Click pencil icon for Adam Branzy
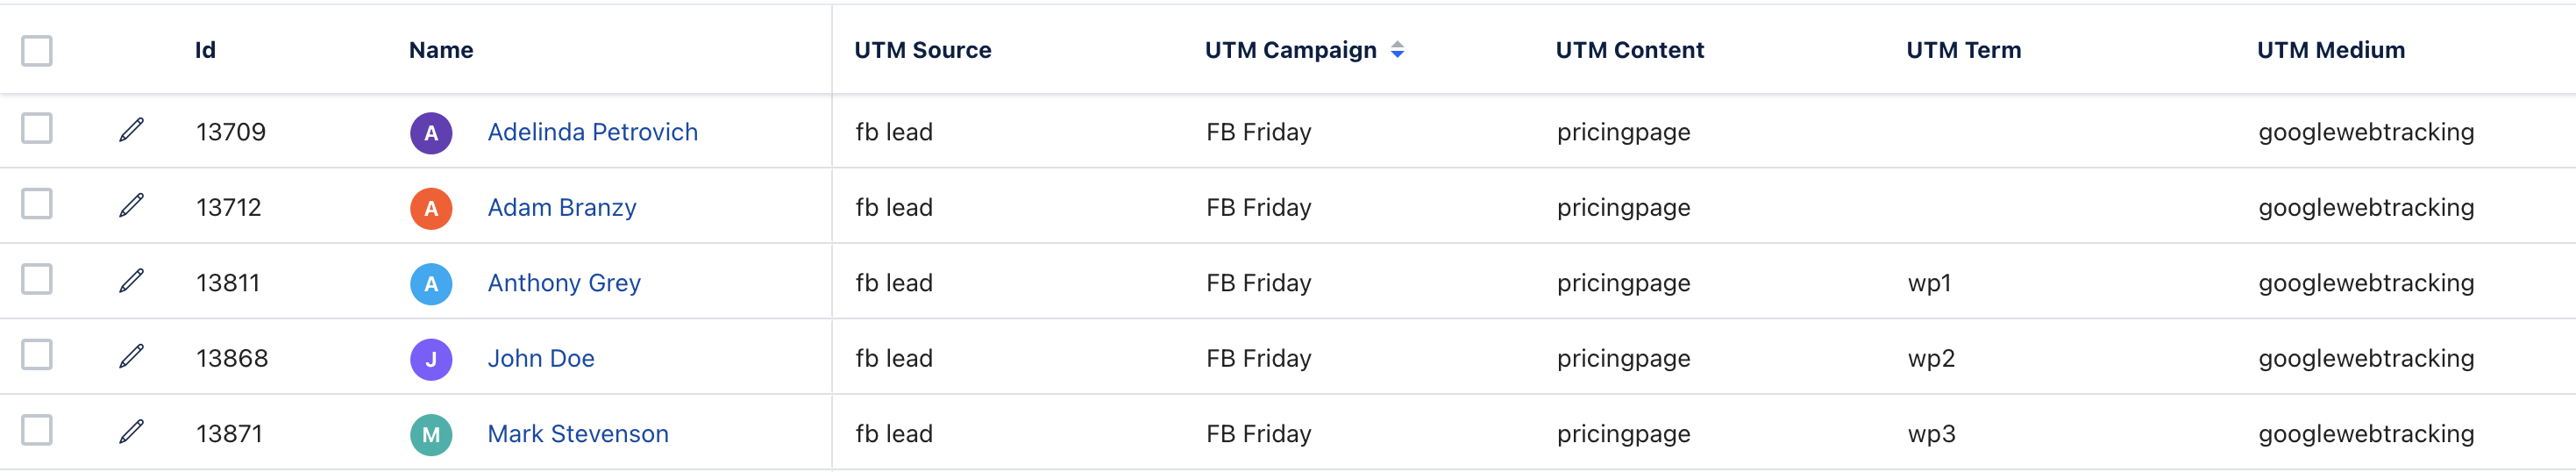Viewport: 2576px width, 472px height. click(131, 205)
